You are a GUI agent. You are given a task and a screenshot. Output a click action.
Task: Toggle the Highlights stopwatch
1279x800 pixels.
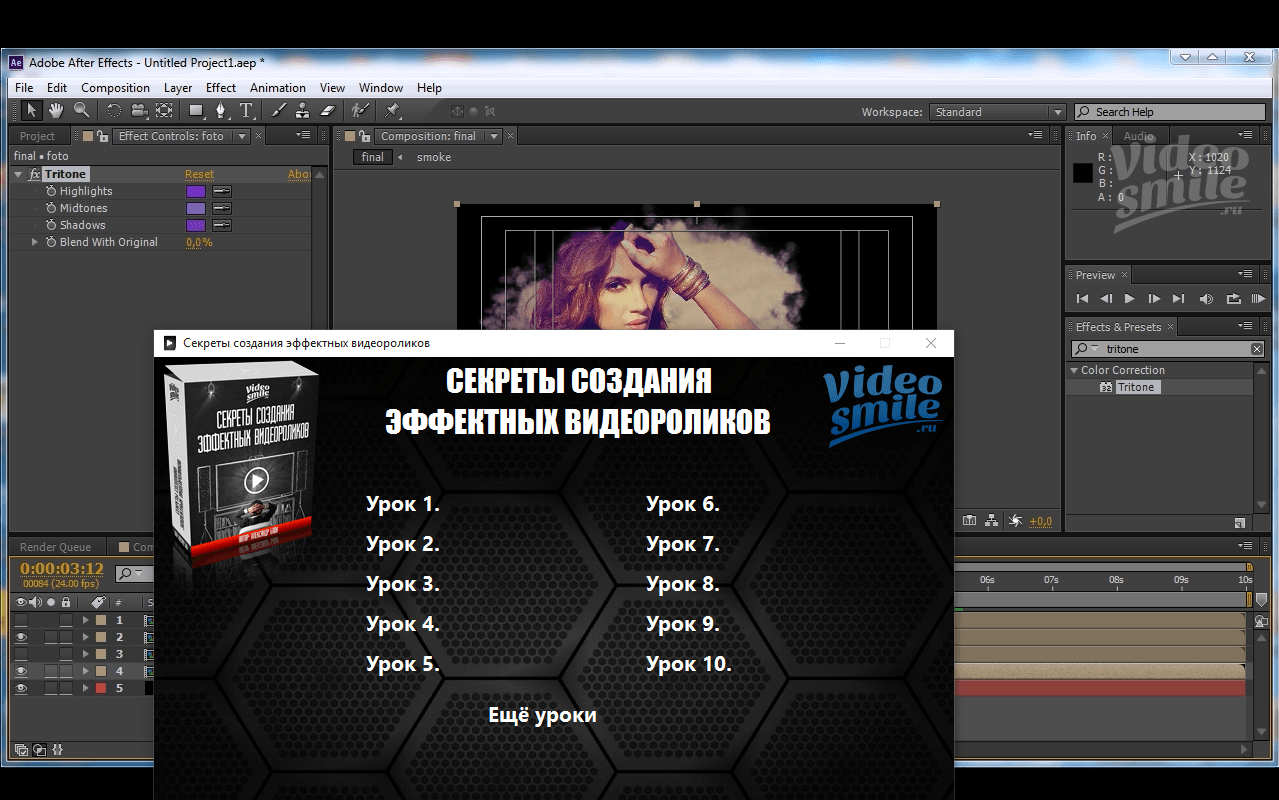51,191
